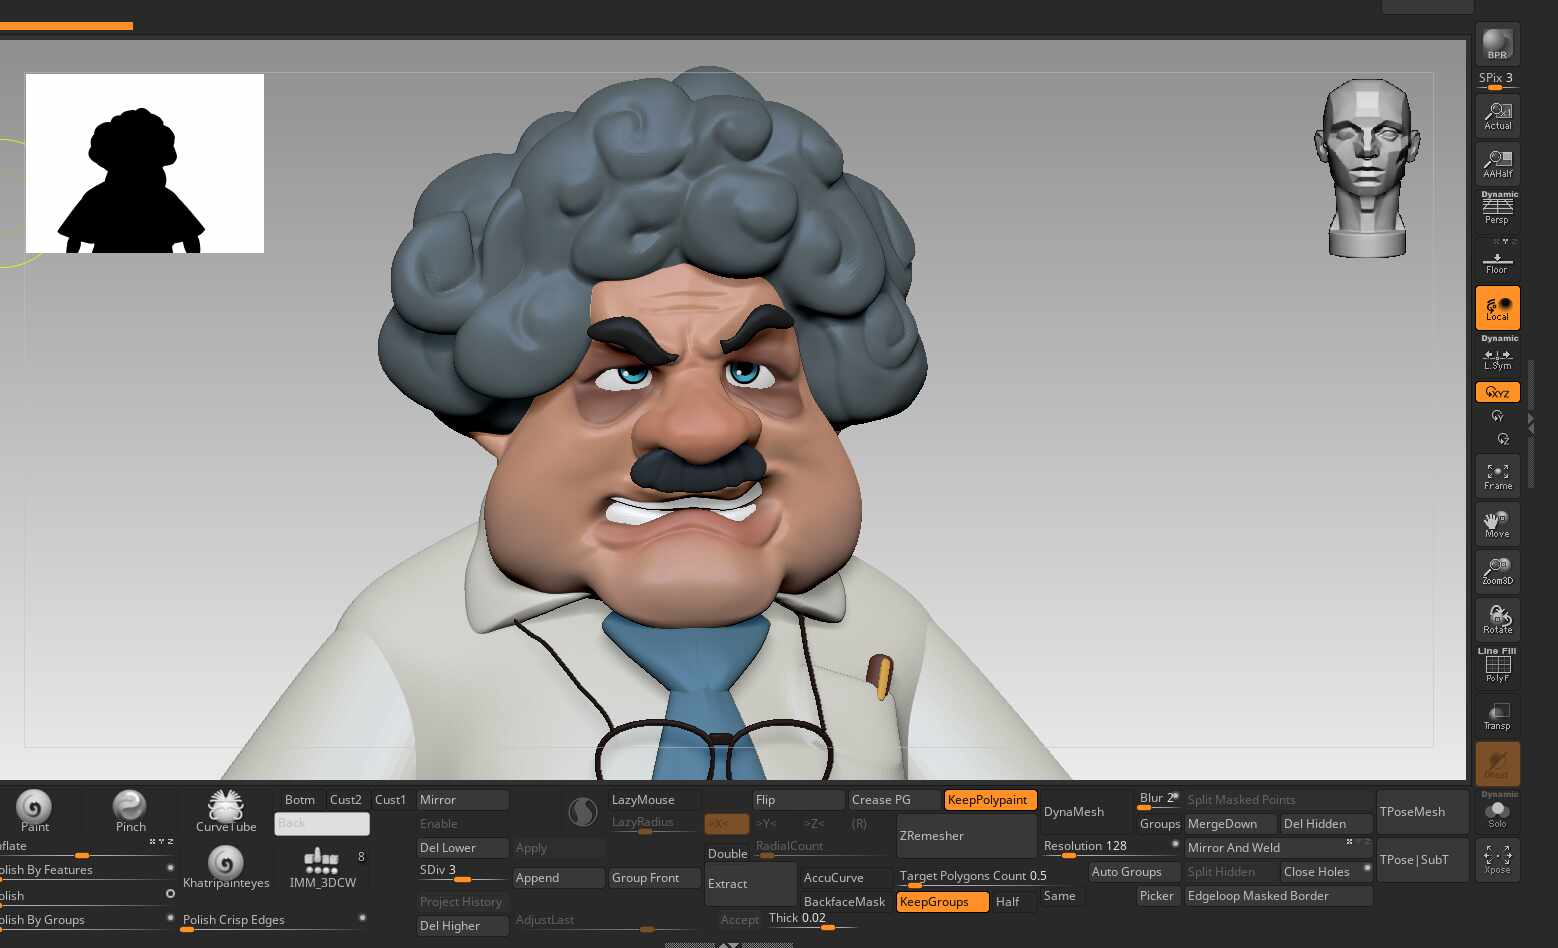Toggle the AccuCurve option
1558x948 pixels.
[x=845, y=878]
